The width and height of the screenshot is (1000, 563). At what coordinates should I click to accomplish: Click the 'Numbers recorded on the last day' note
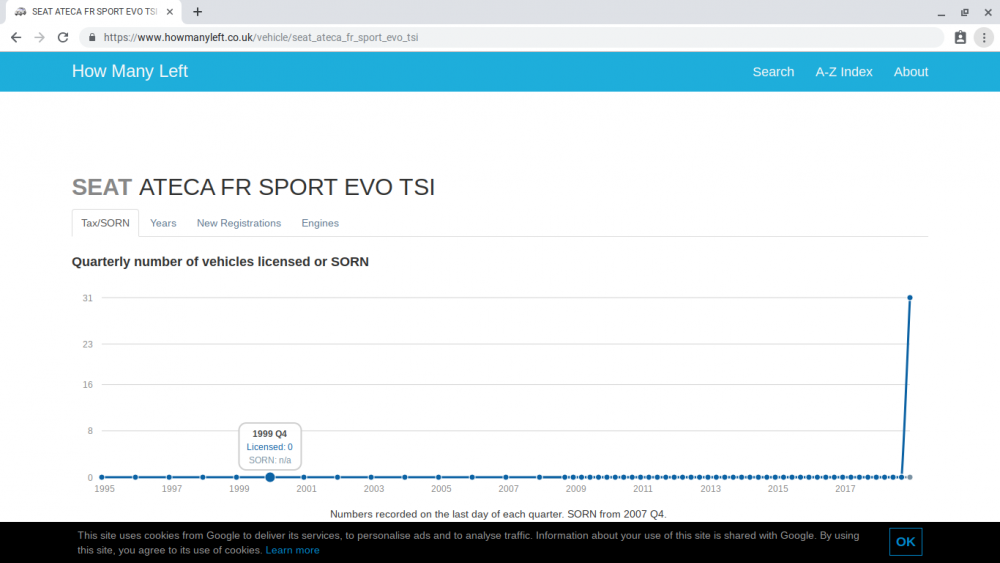[x=498, y=514]
